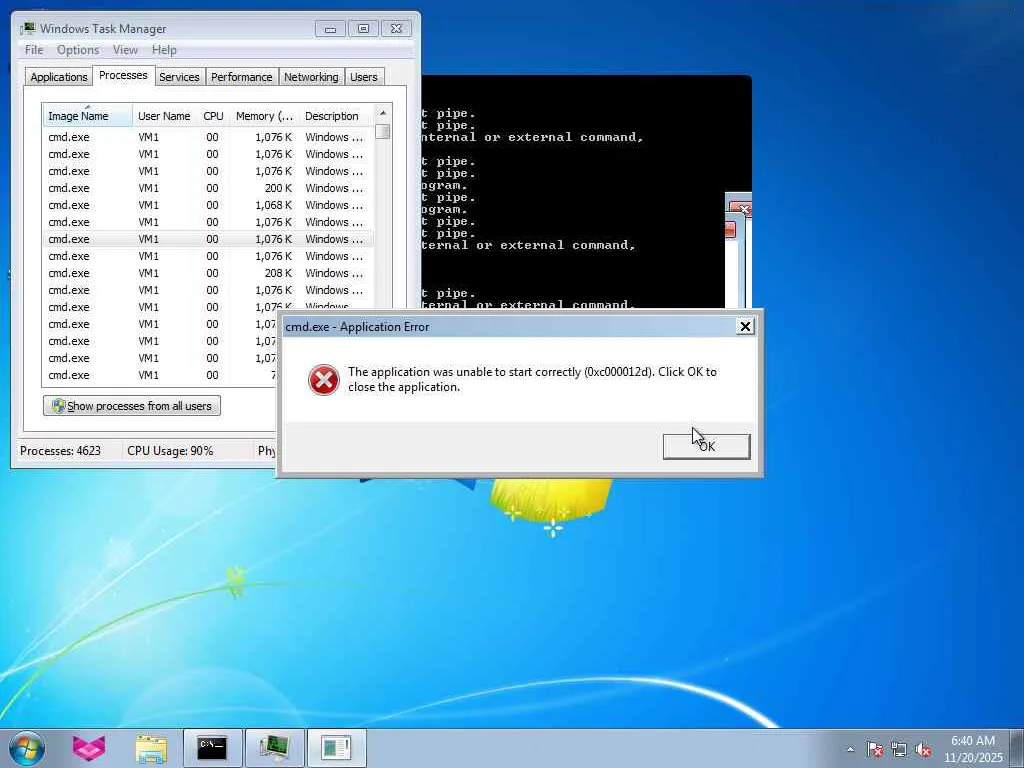
Task: Open the error dialog taskbar button
Action: pos(336,748)
